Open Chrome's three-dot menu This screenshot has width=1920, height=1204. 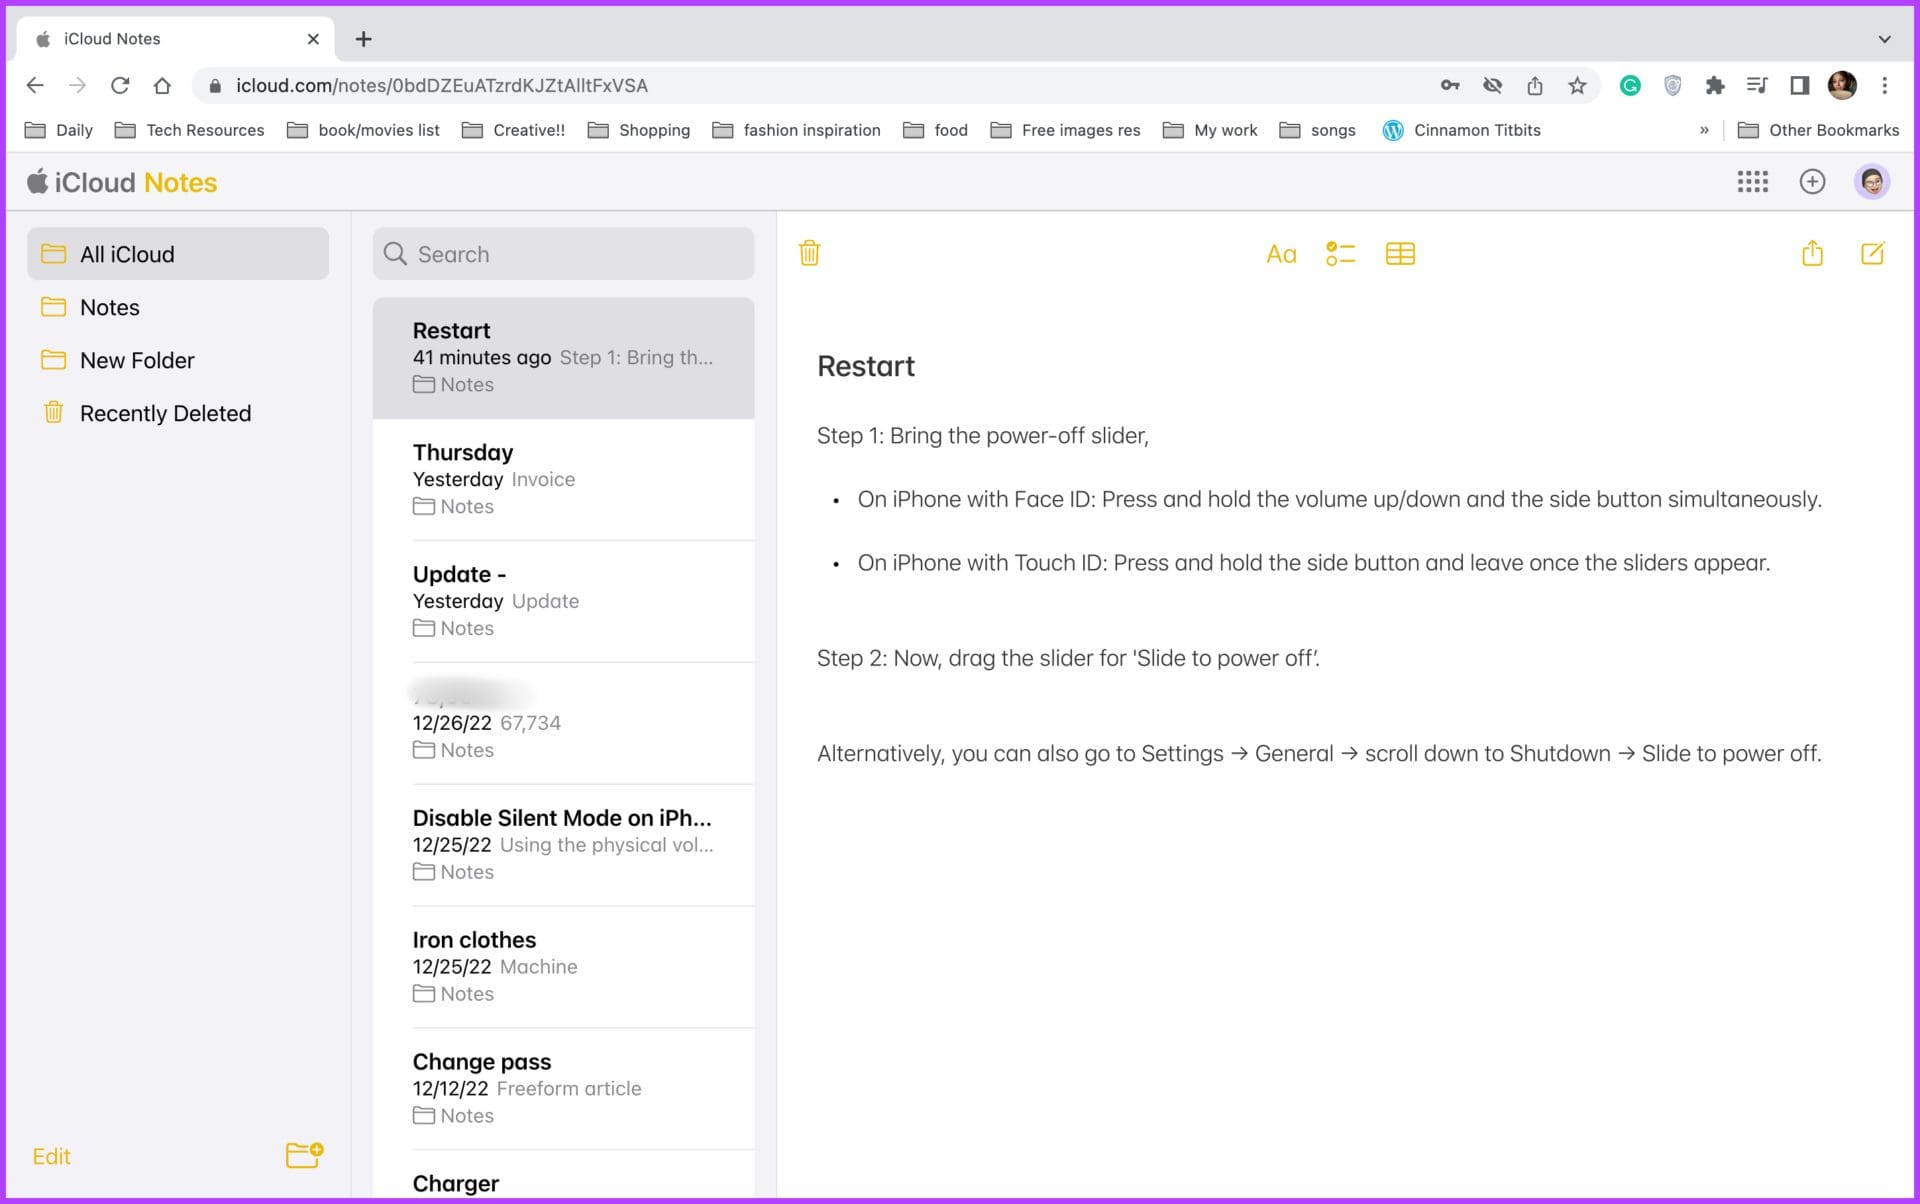[1885, 86]
